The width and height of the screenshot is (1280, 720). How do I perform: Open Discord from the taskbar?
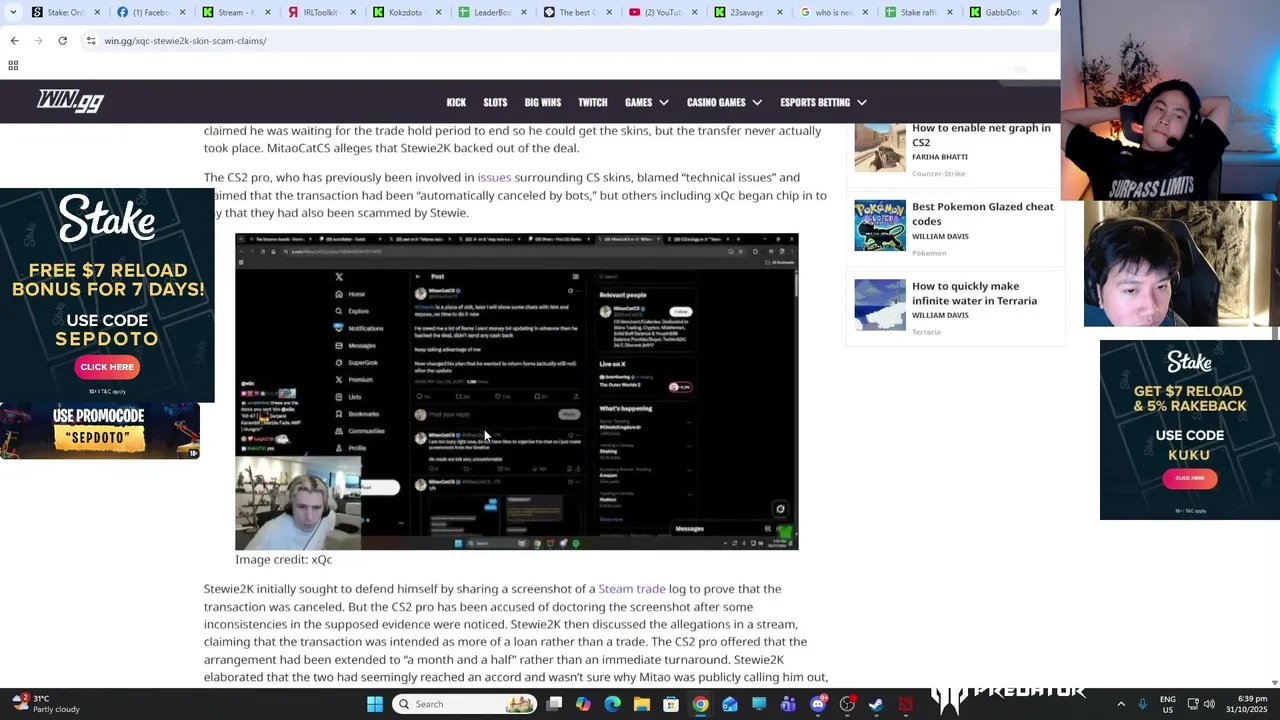[818, 704]
